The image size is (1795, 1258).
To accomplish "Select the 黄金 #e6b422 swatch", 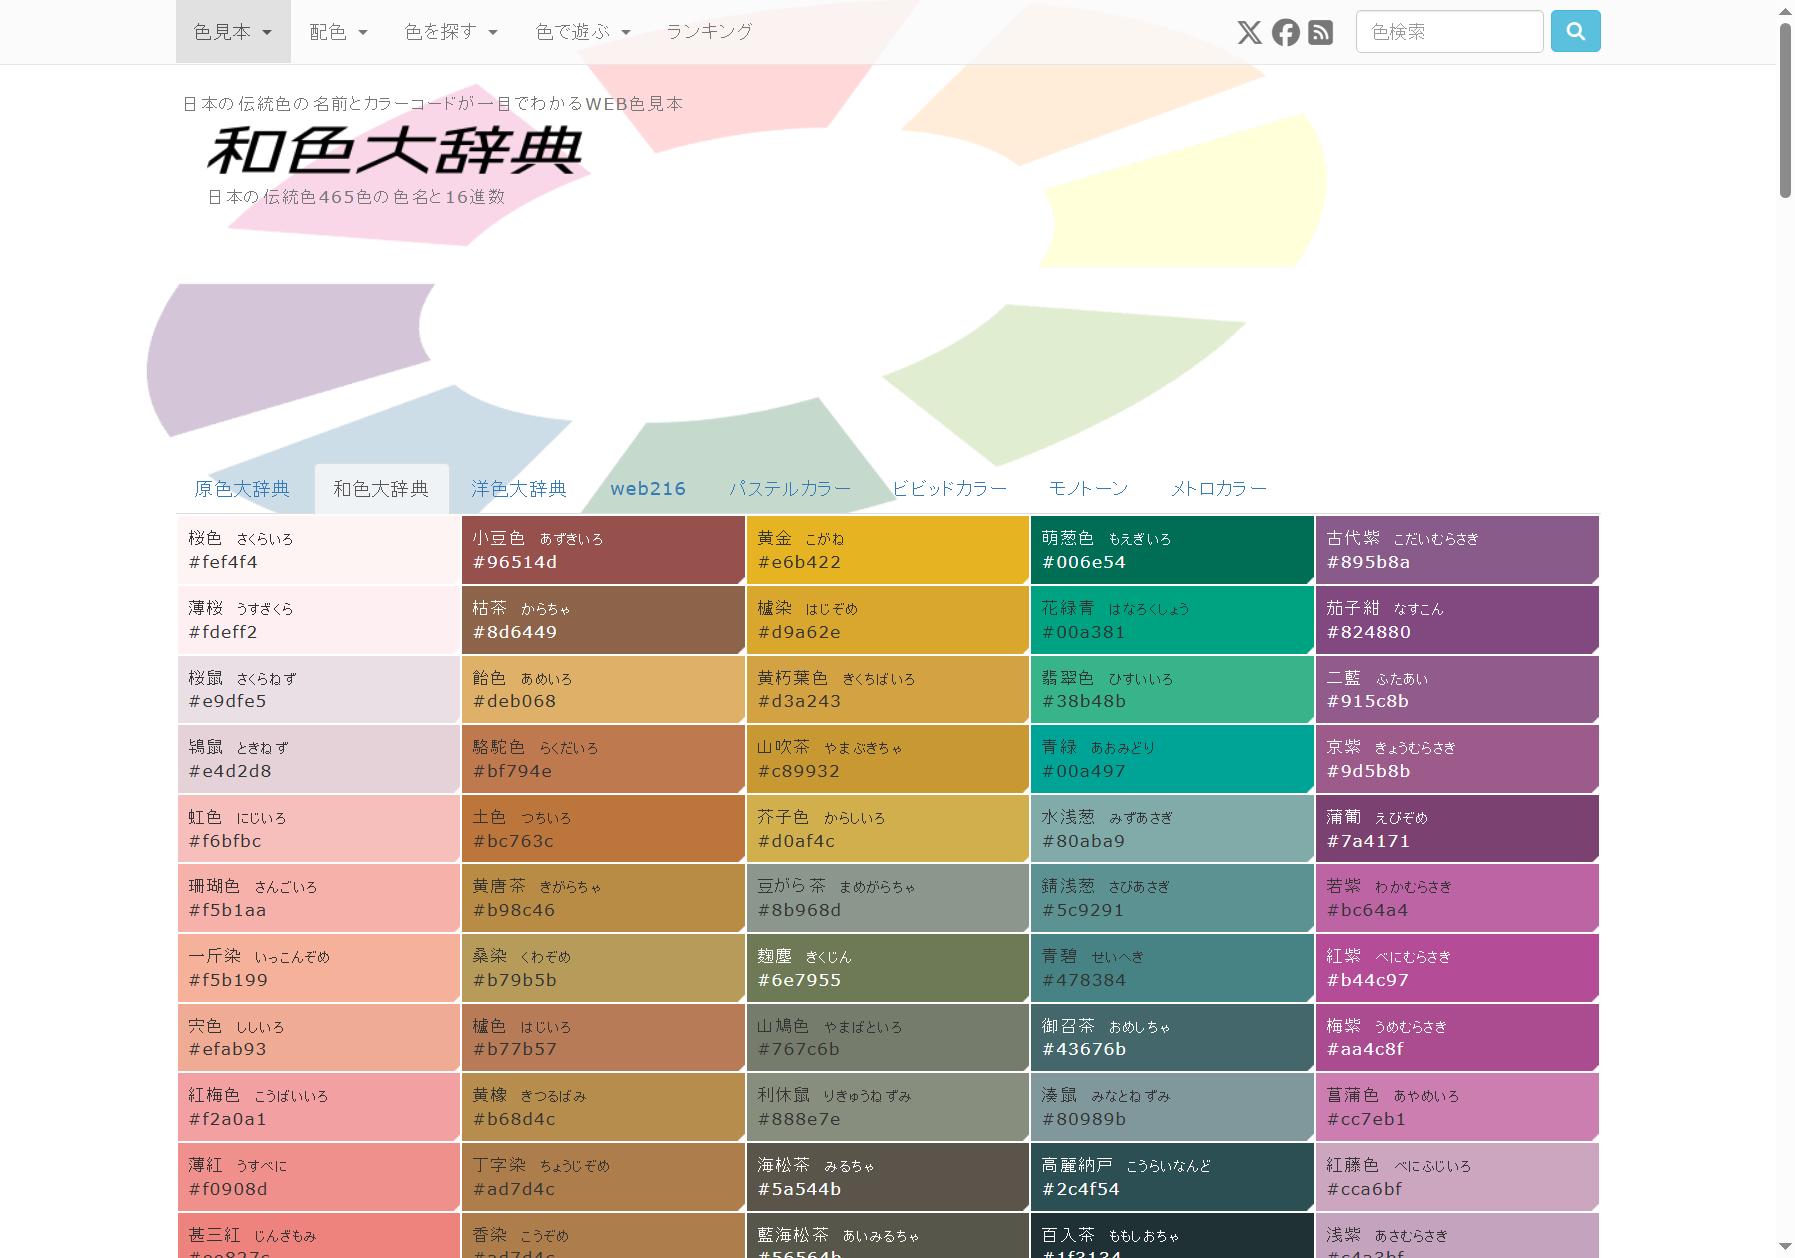I will [887, 550].
